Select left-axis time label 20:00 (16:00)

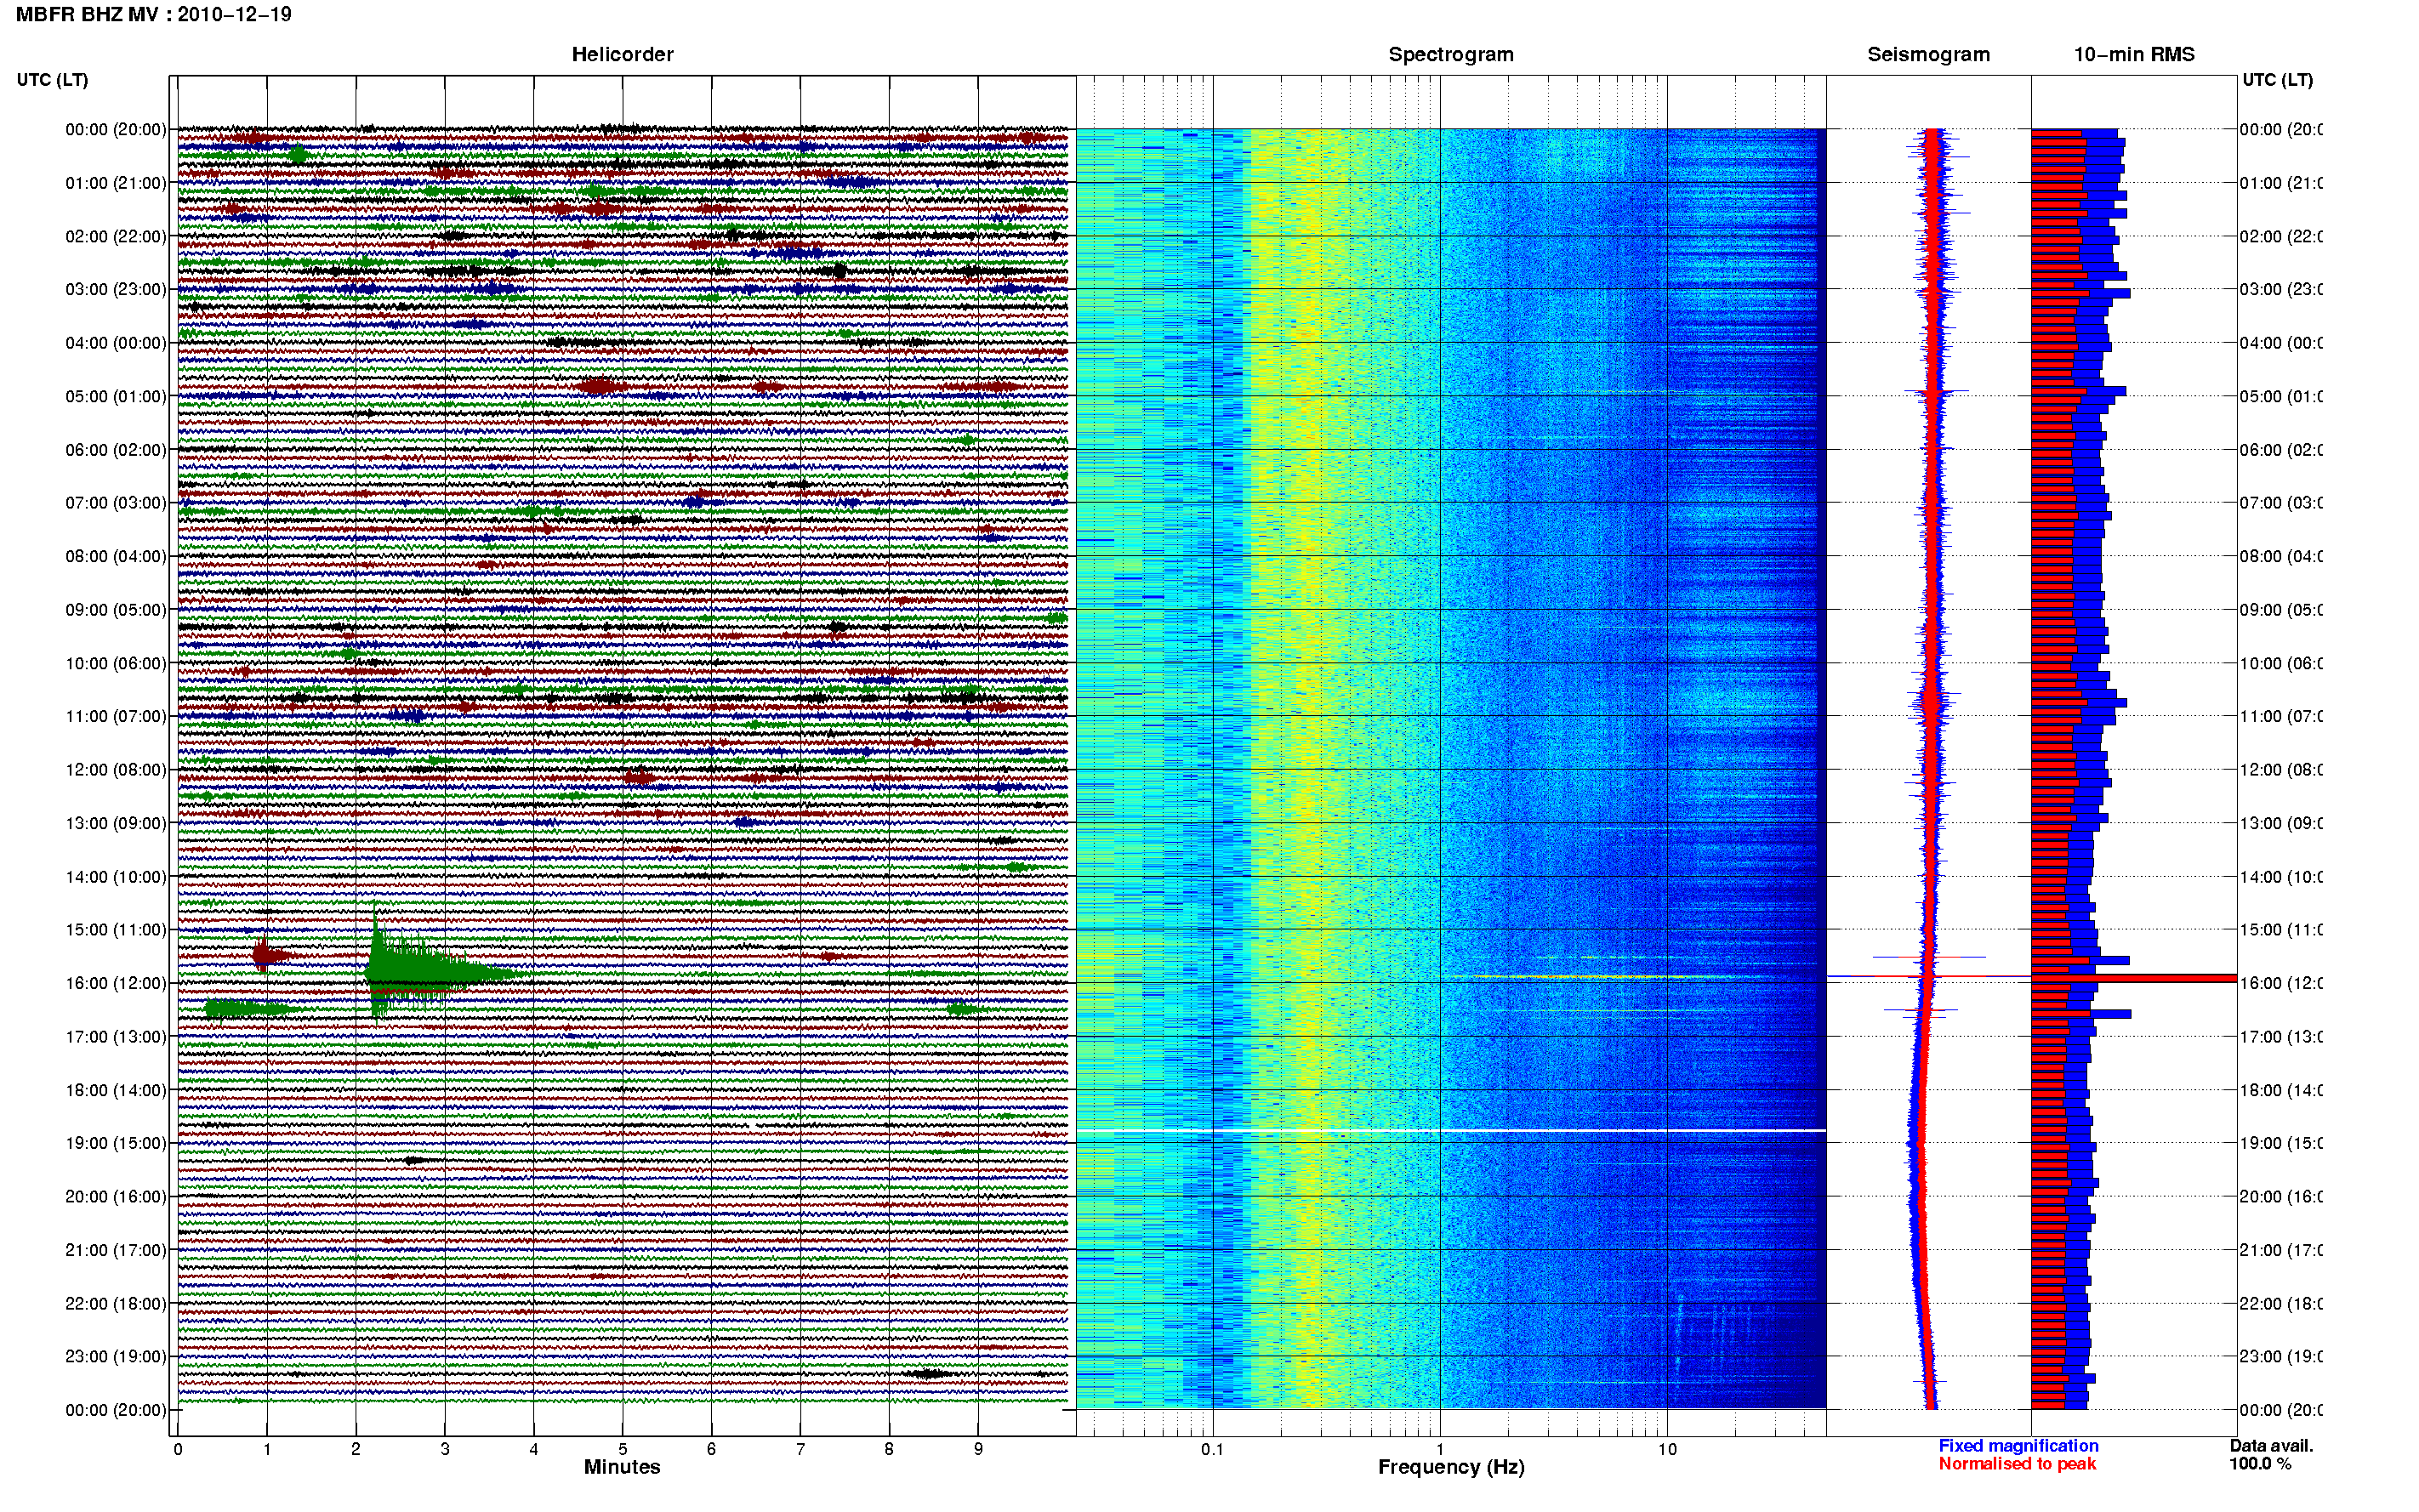pos(116,1196)
